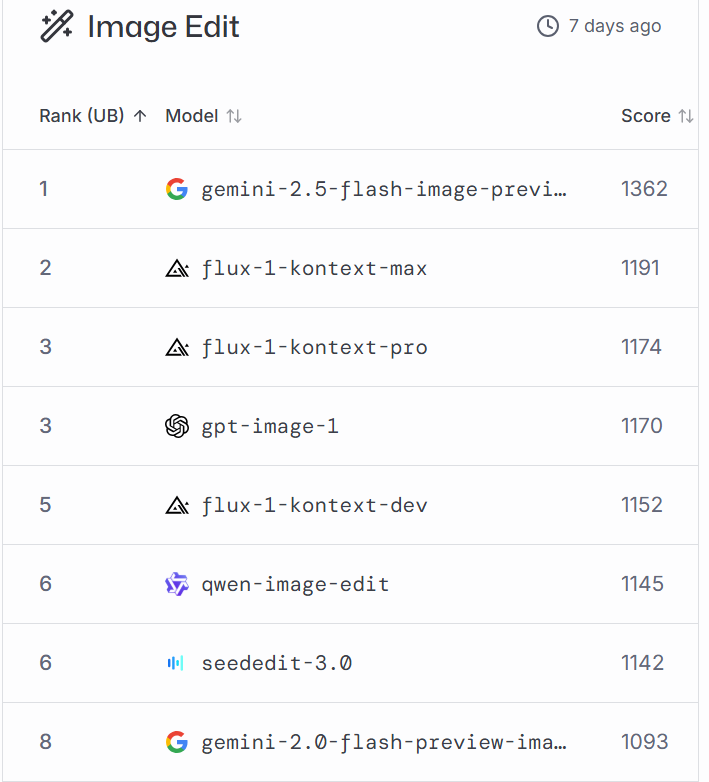This screenshot has width=709, height=782.
Task: Open the seededit-3.0 model entry
Action: [x=277, y=663]
